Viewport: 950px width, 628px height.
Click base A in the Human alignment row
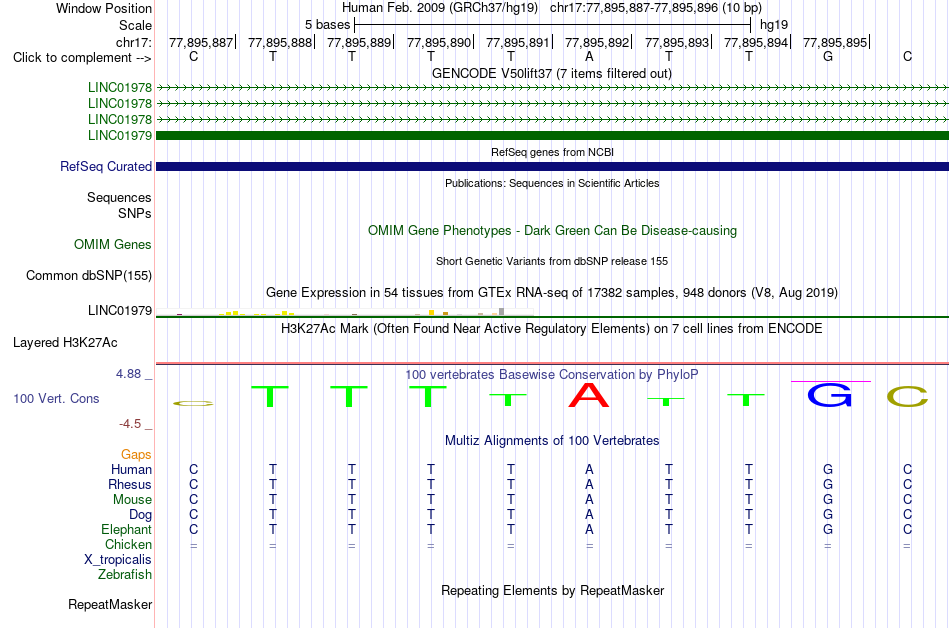click(589, 469)
